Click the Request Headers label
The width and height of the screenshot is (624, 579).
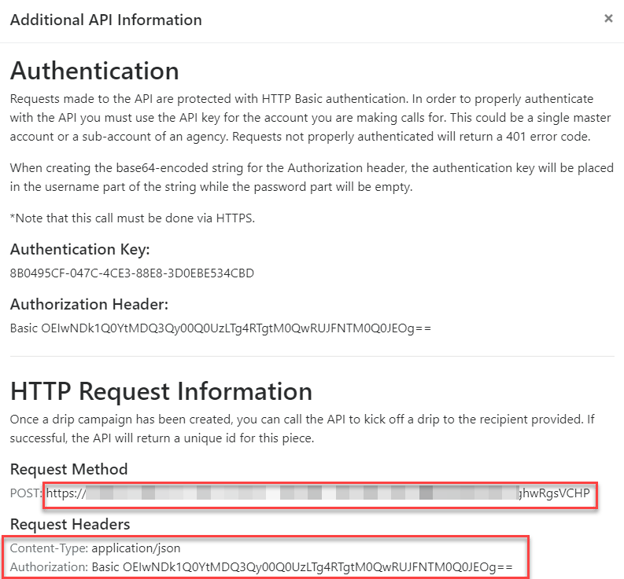click(70, 524)
